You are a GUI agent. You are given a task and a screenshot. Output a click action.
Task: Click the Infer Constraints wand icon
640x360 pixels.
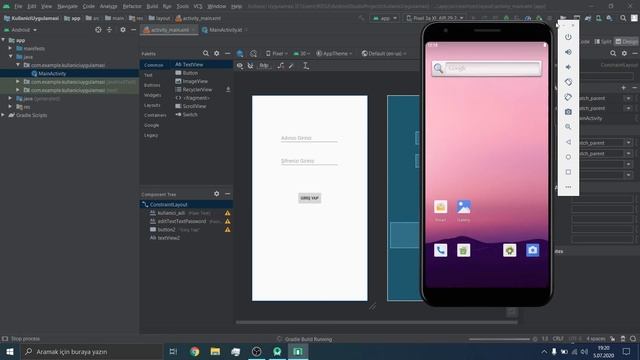291,66
